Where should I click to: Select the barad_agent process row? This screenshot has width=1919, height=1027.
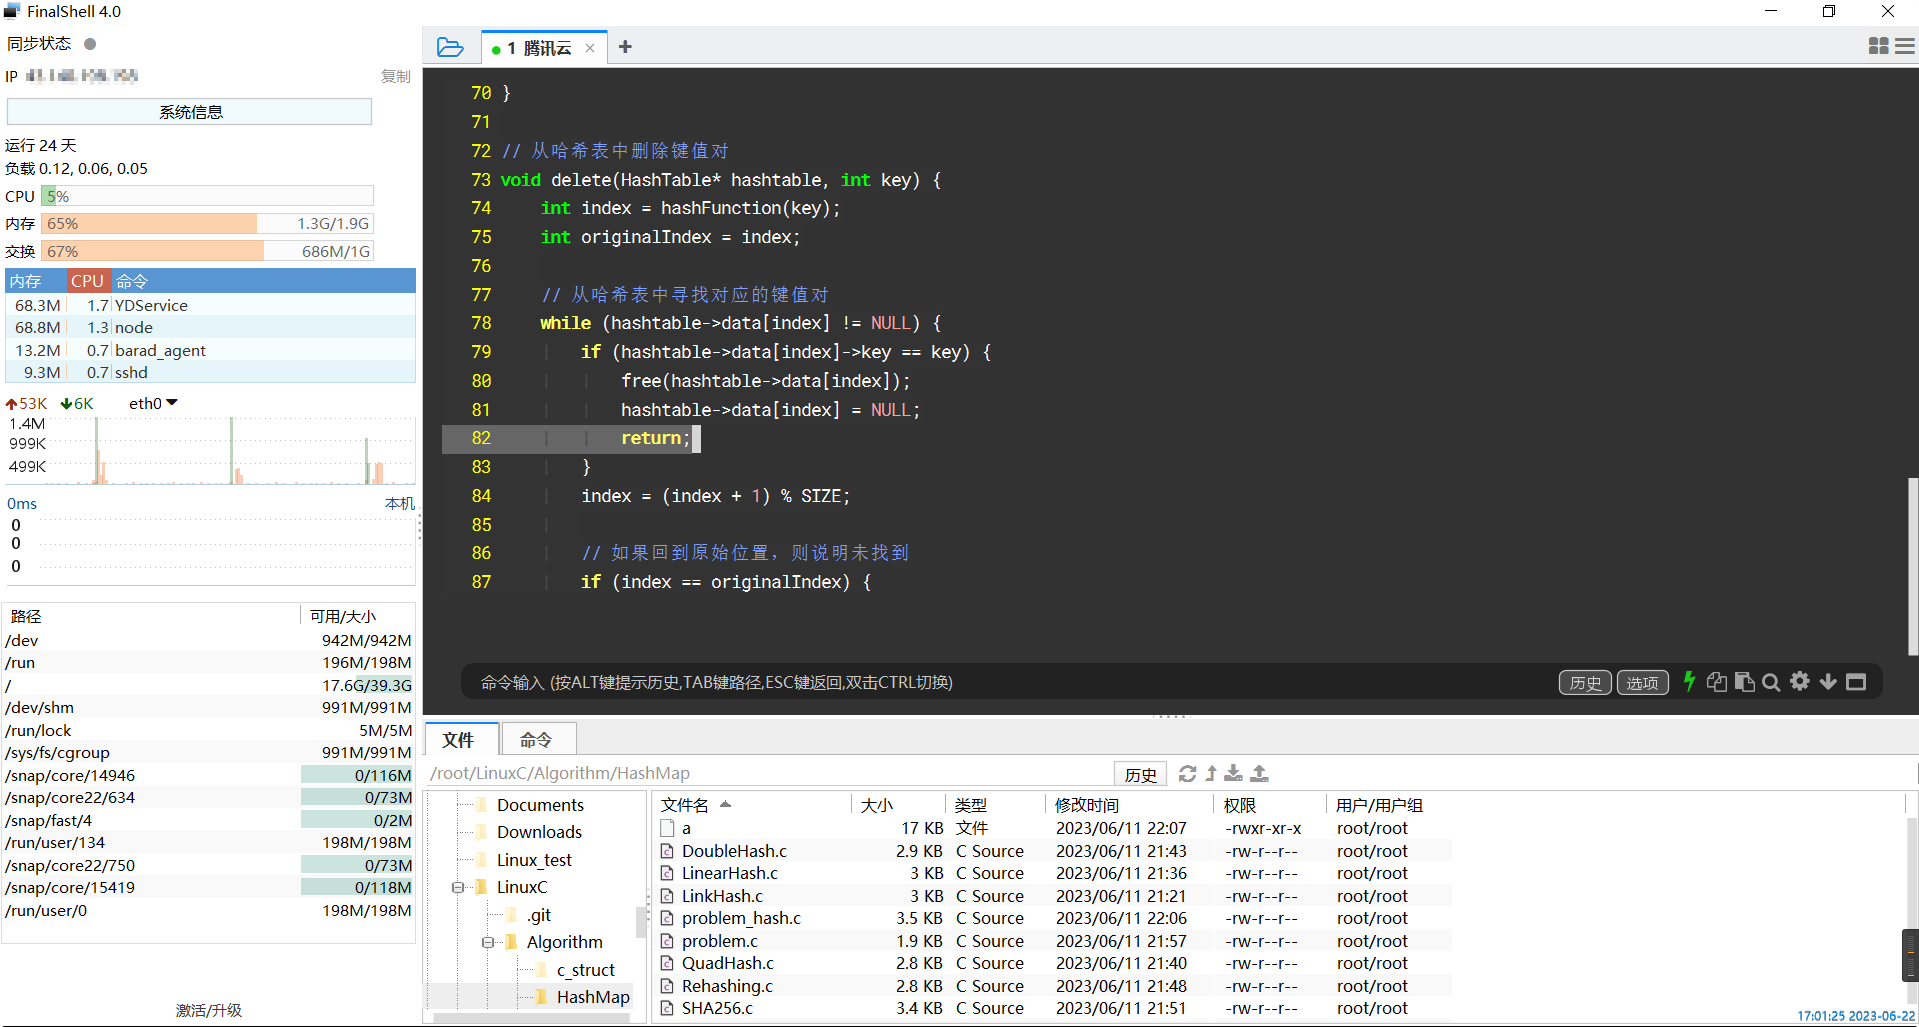point(210,350)
